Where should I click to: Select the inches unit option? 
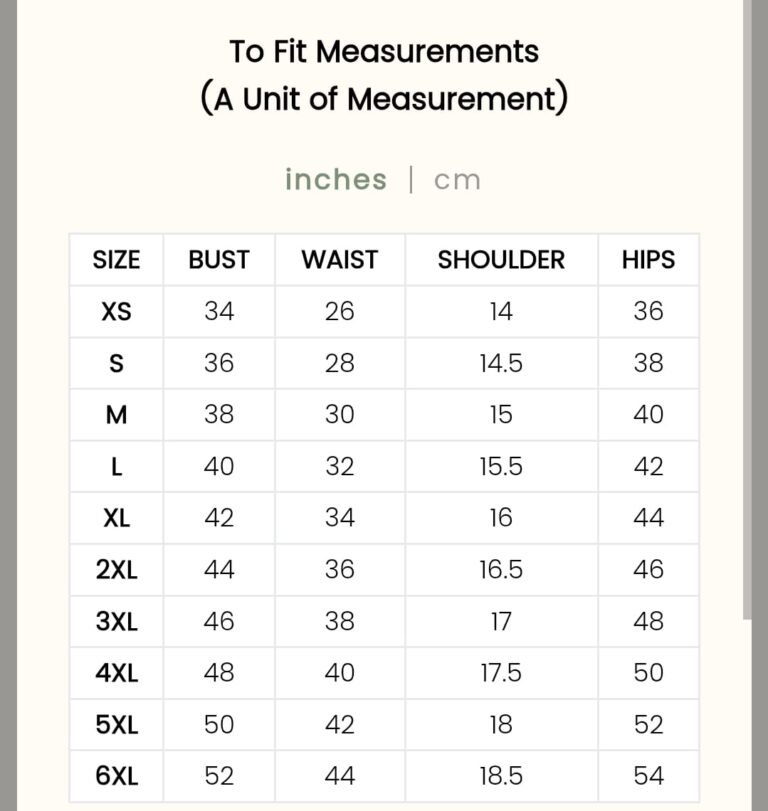pyautogui.click(x=335, y=180)
